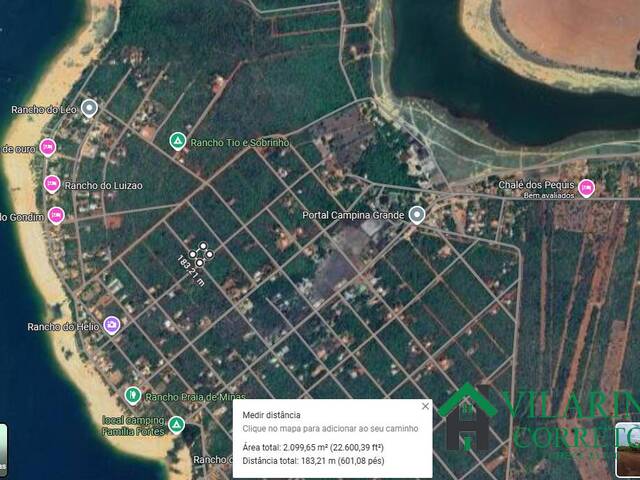Close the Medir distância panel

pyautogui.click(x=425, y=406)
